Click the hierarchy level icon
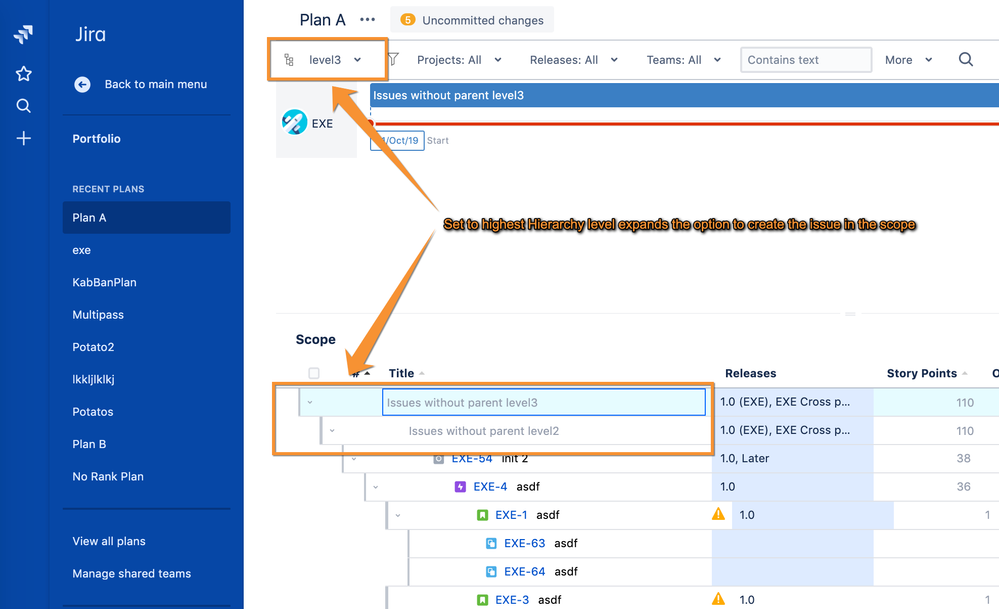This screenshot has height=609, width=999. (289, 60)
